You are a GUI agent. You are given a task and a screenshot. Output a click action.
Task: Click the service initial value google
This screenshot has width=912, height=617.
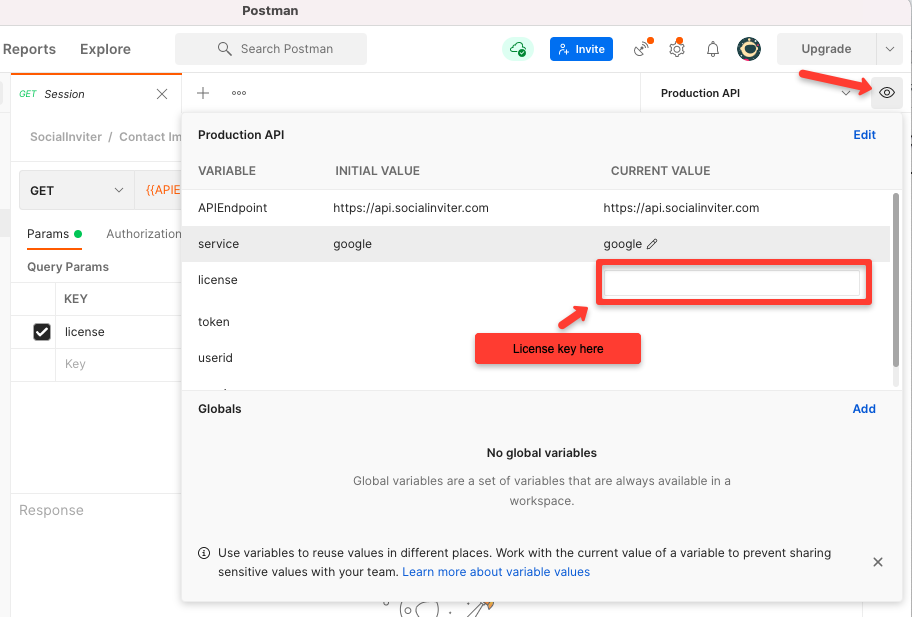point(352,244)
